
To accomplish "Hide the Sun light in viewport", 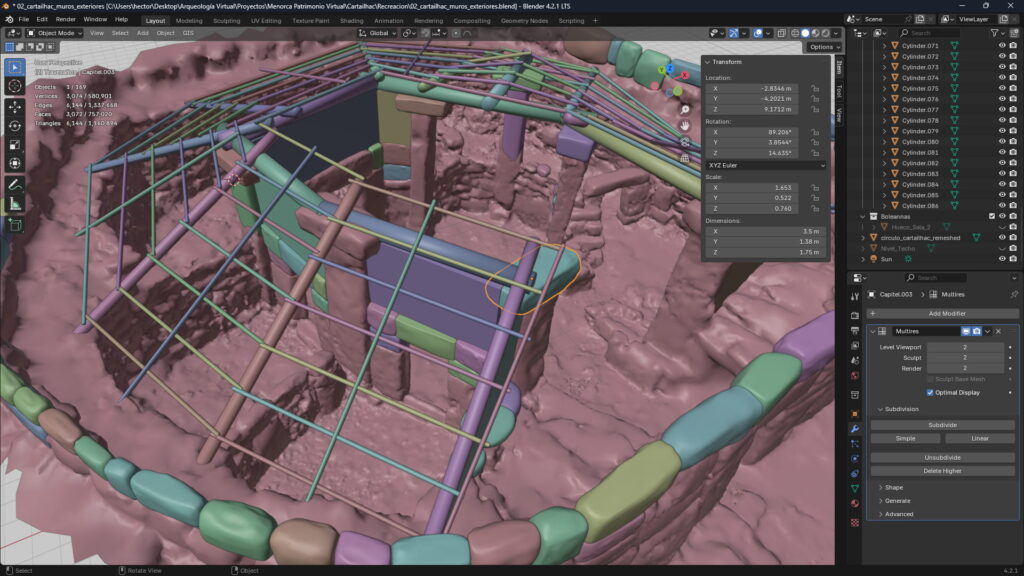I will click(1002, 259).
